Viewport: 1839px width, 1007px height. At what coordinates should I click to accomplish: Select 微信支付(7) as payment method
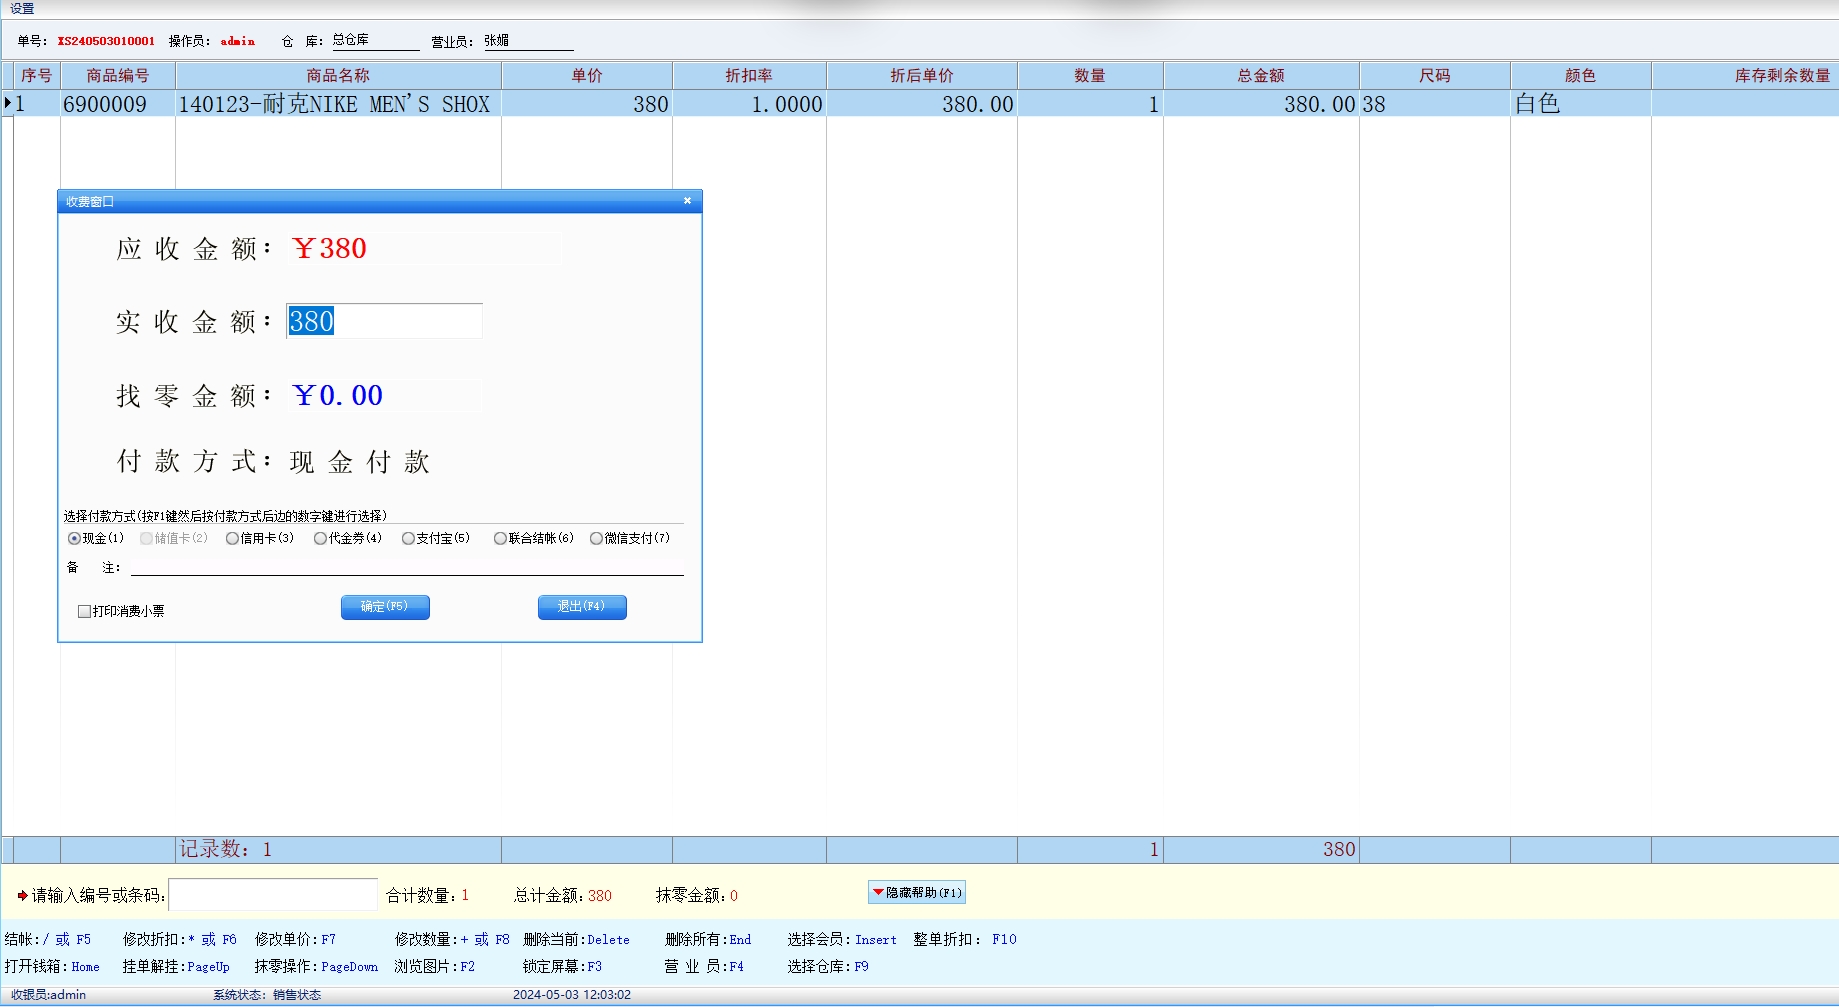click(x=596, y=539)
